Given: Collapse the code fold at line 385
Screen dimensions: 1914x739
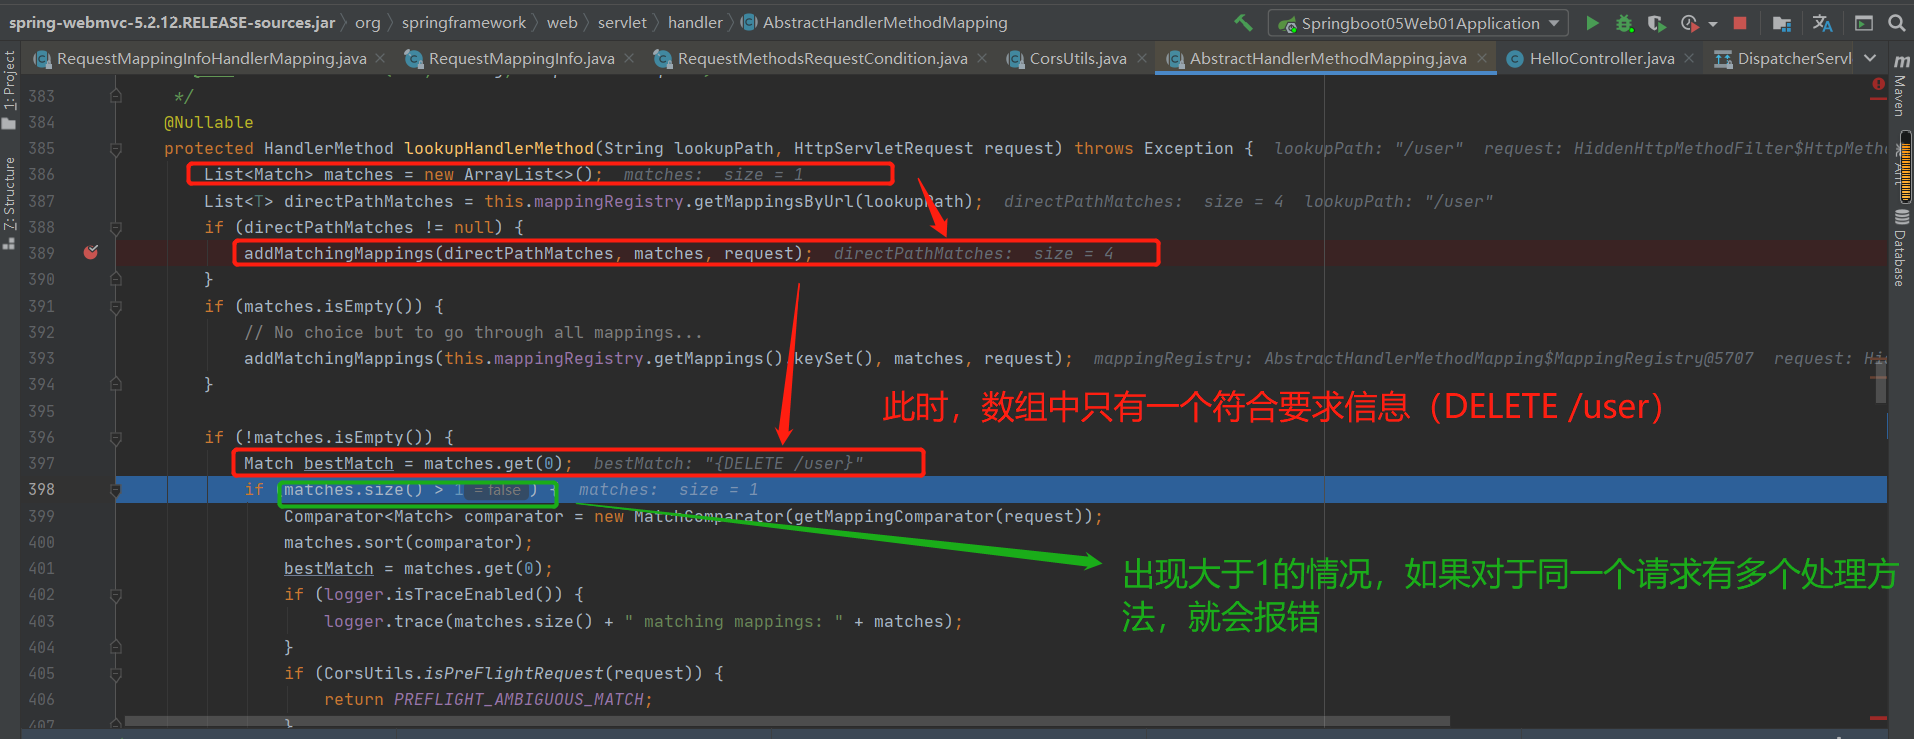Looking at the screenshot, I should 116,149.
